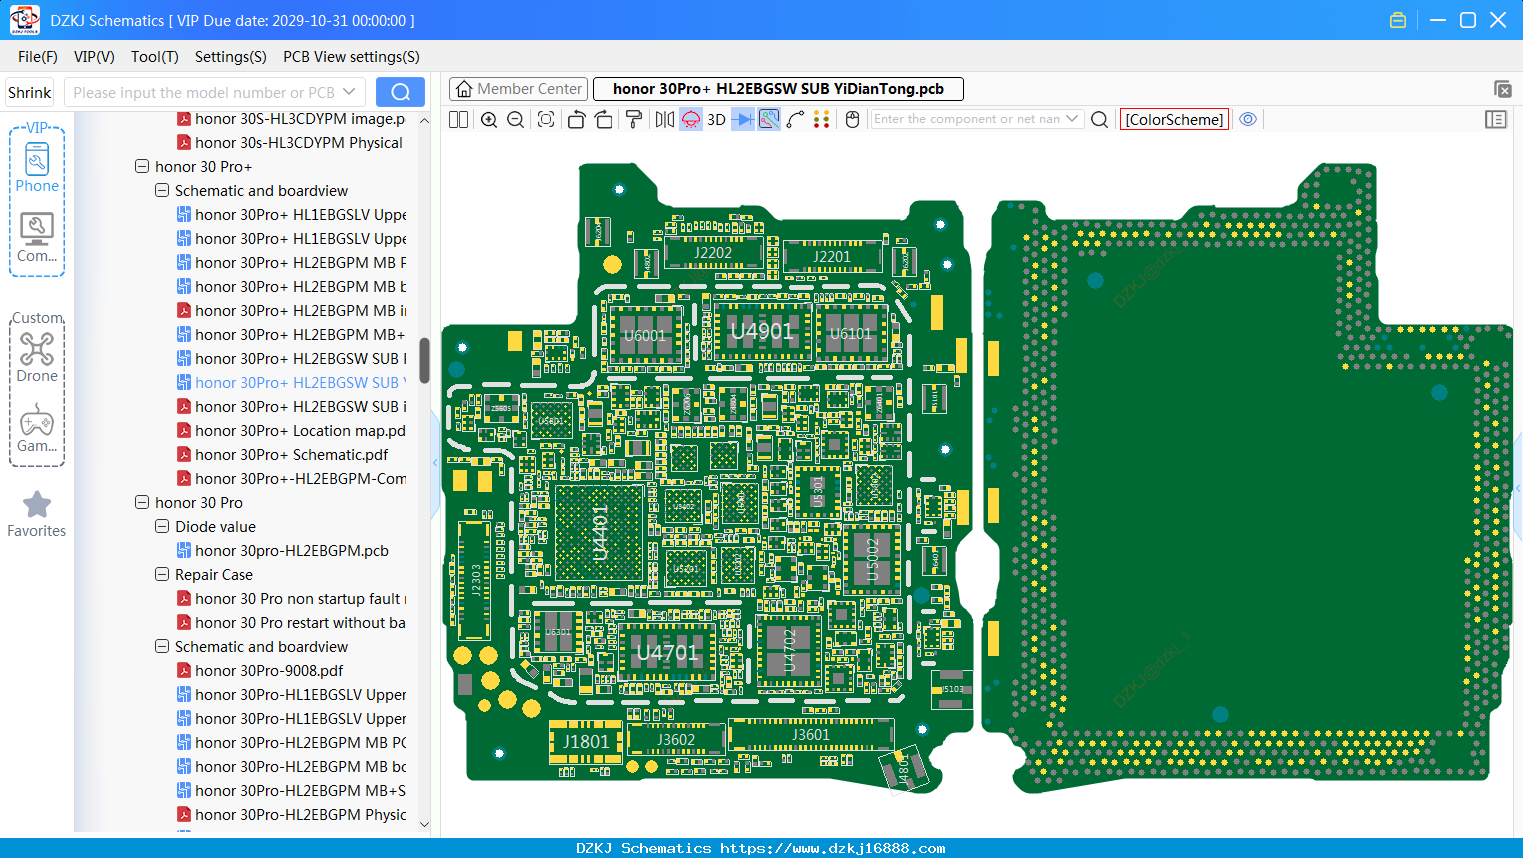Toggle the eye visibility icon

[1248, 119]
